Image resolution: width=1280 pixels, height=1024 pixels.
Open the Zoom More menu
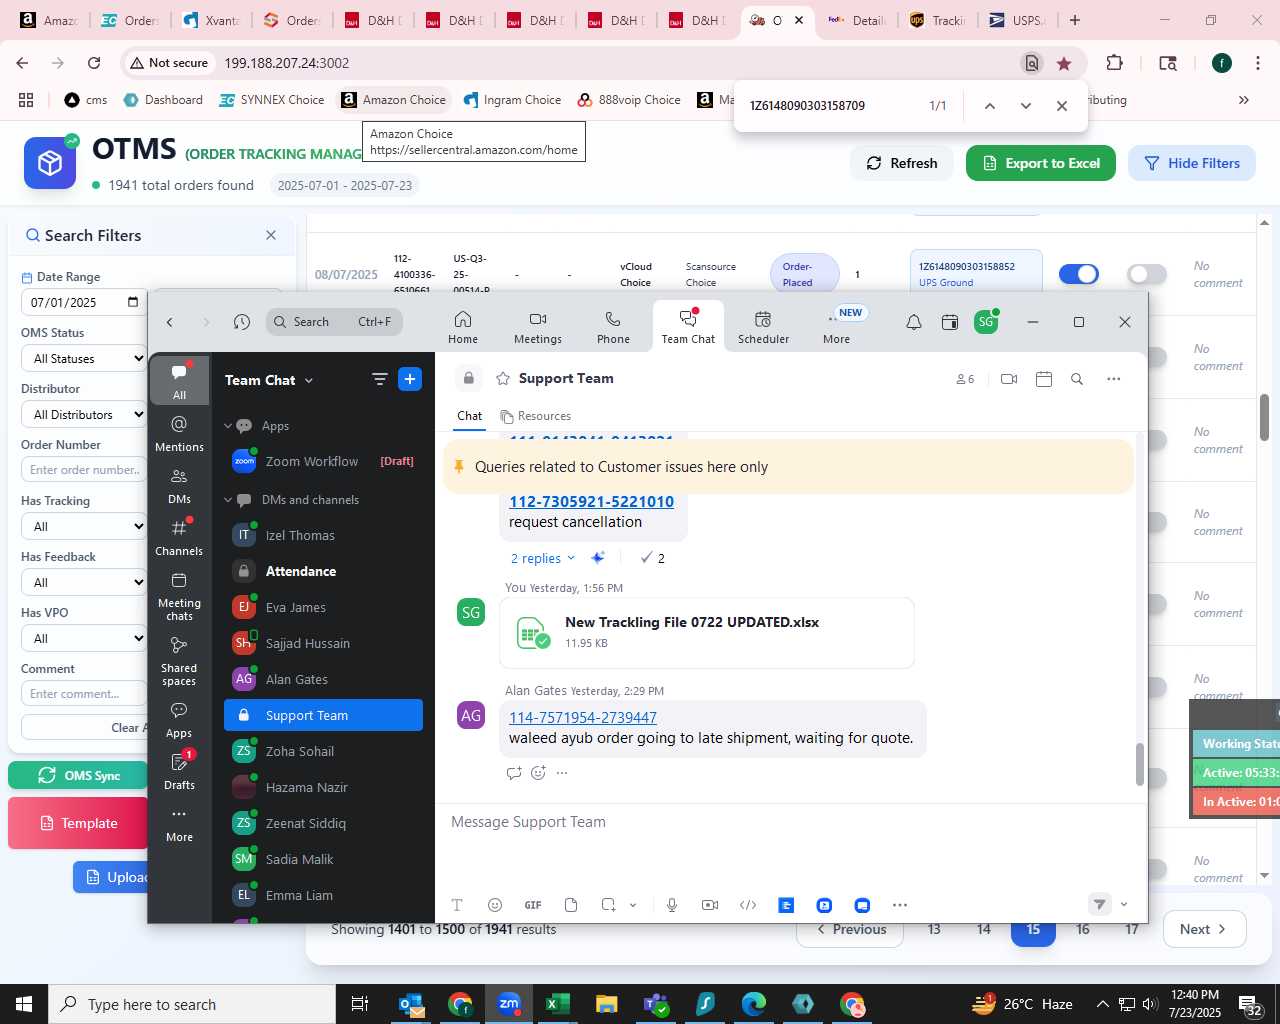[837, 327]
